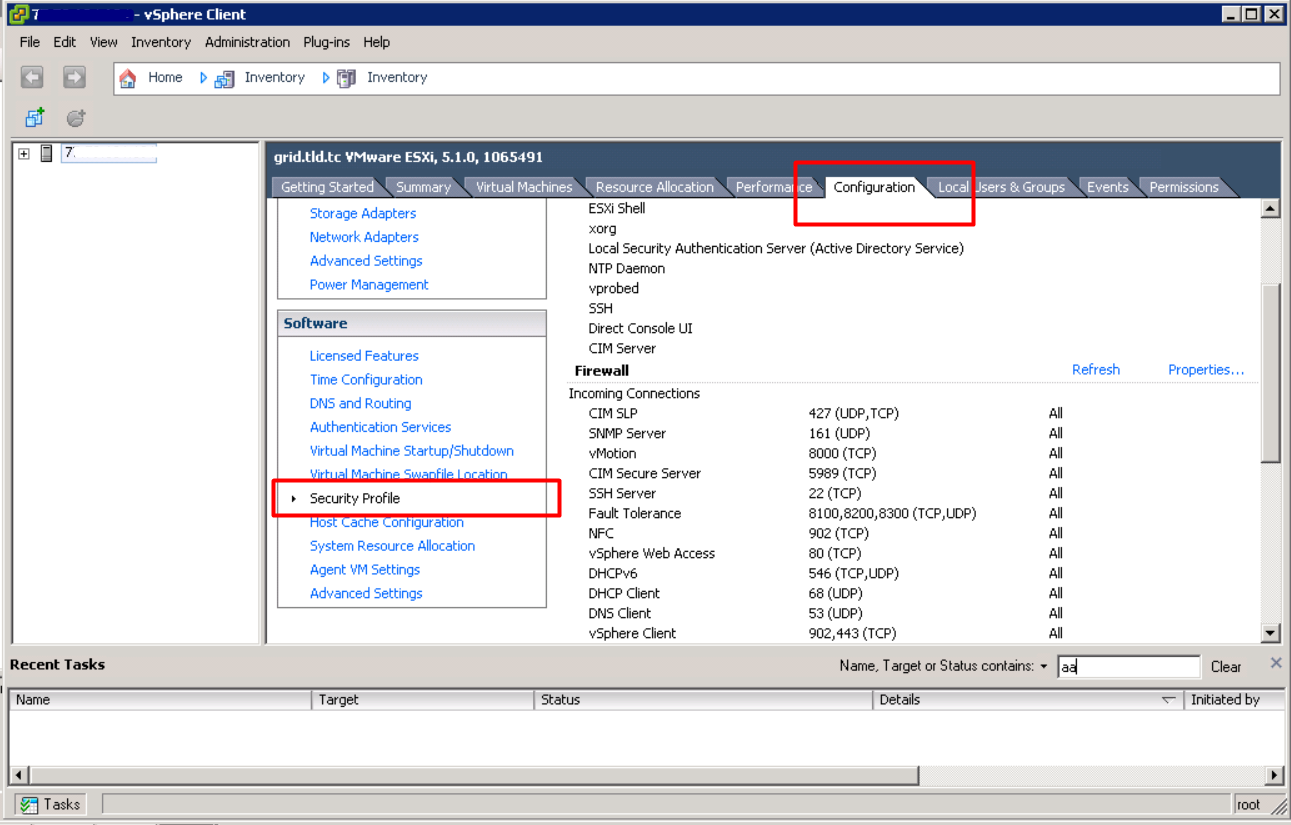
Task: Click the vSphere Client title bar logo
Action: click(x=18, y=14)
